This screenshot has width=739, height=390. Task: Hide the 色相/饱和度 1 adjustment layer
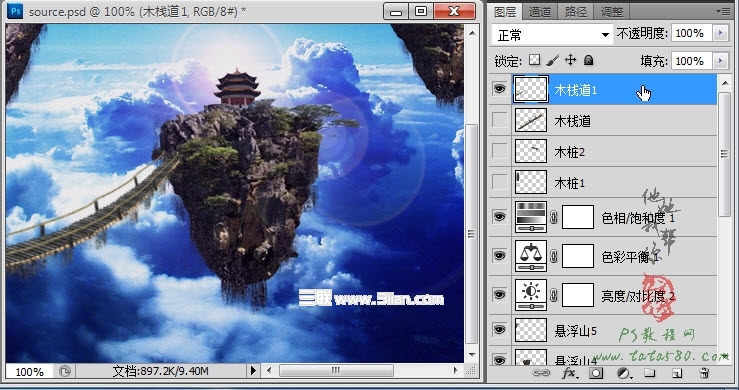(x=500, y=217)
